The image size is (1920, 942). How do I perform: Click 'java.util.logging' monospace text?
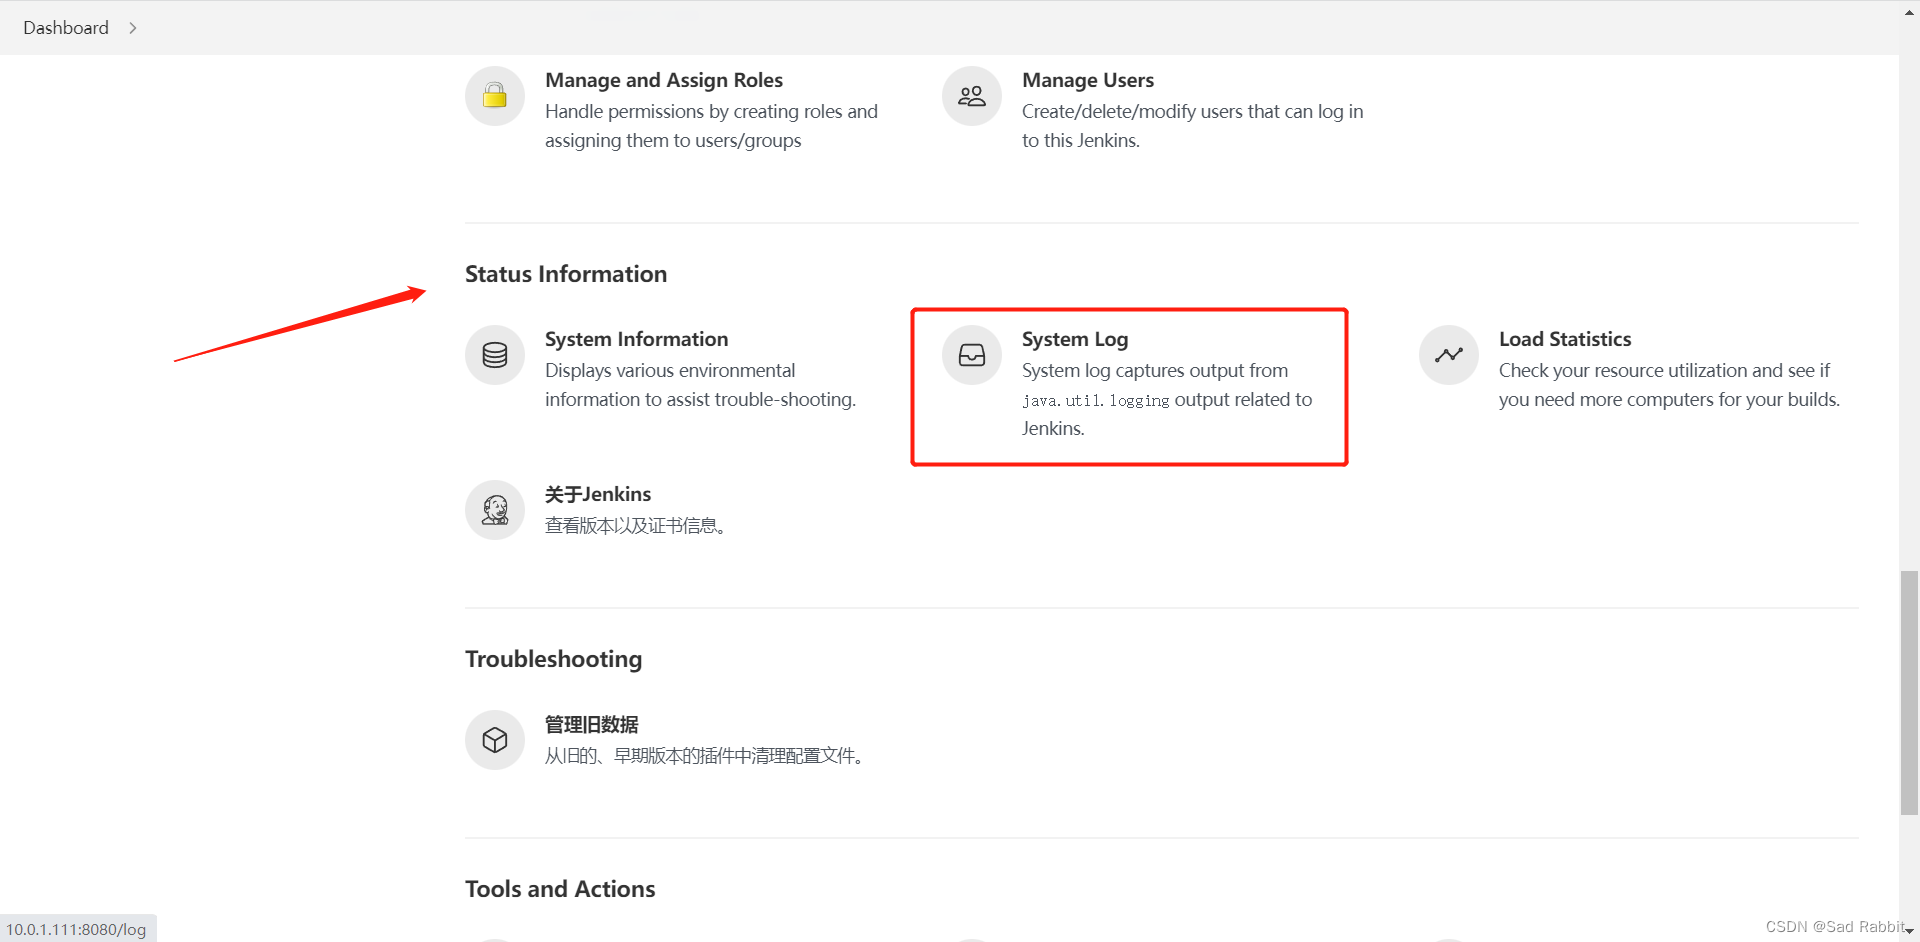click(1095, 400)
